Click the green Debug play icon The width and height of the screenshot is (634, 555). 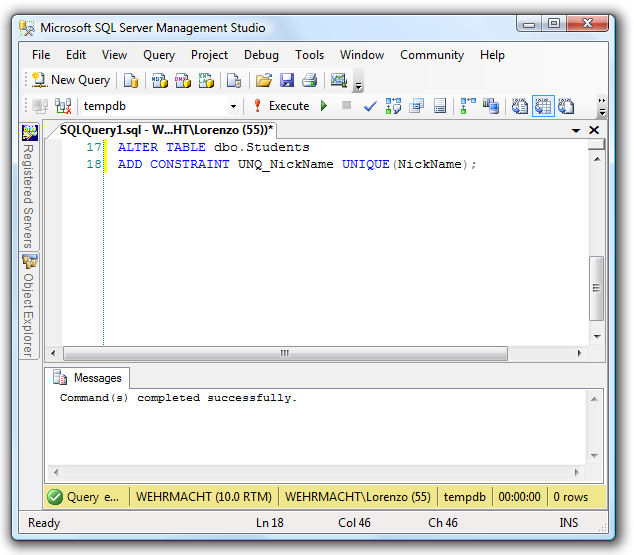point(324,106)
